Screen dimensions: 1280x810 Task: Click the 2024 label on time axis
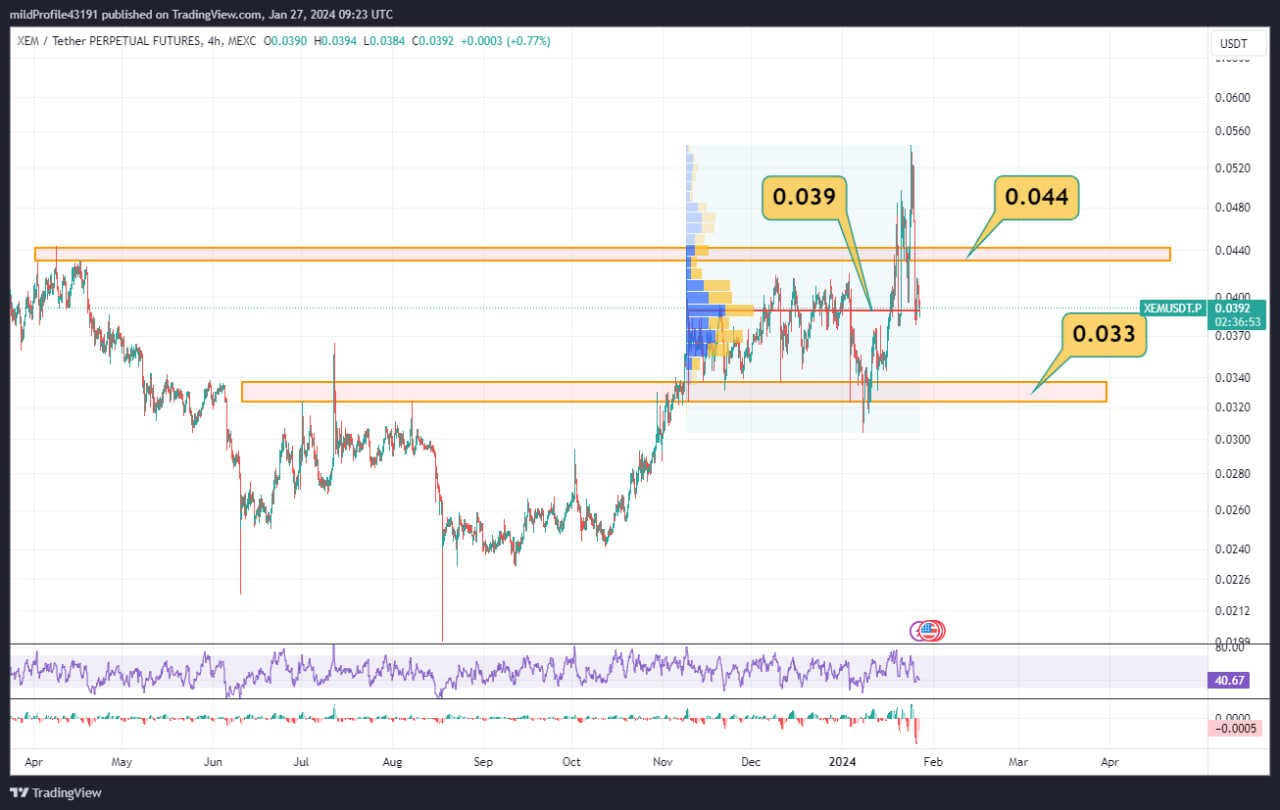(x=841, y=762)
